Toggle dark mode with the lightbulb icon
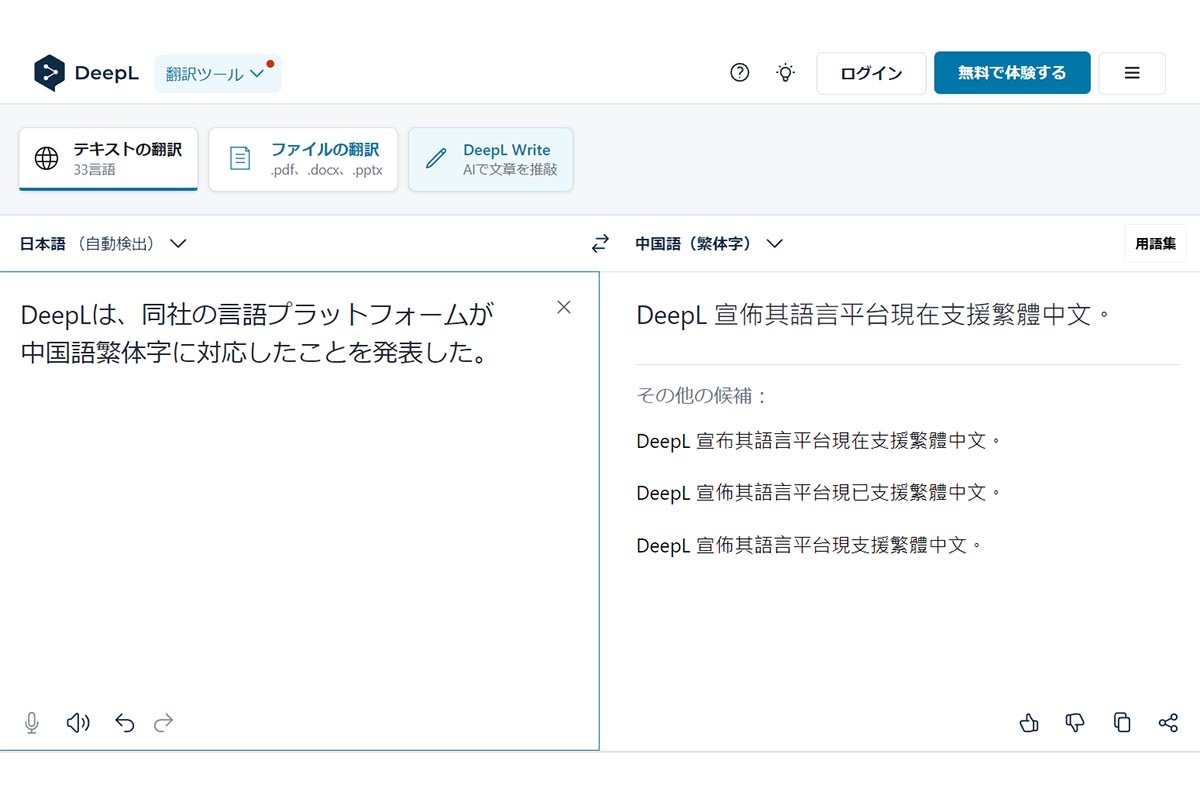Viewport: 1200px width, 800px height. [785, 72]
